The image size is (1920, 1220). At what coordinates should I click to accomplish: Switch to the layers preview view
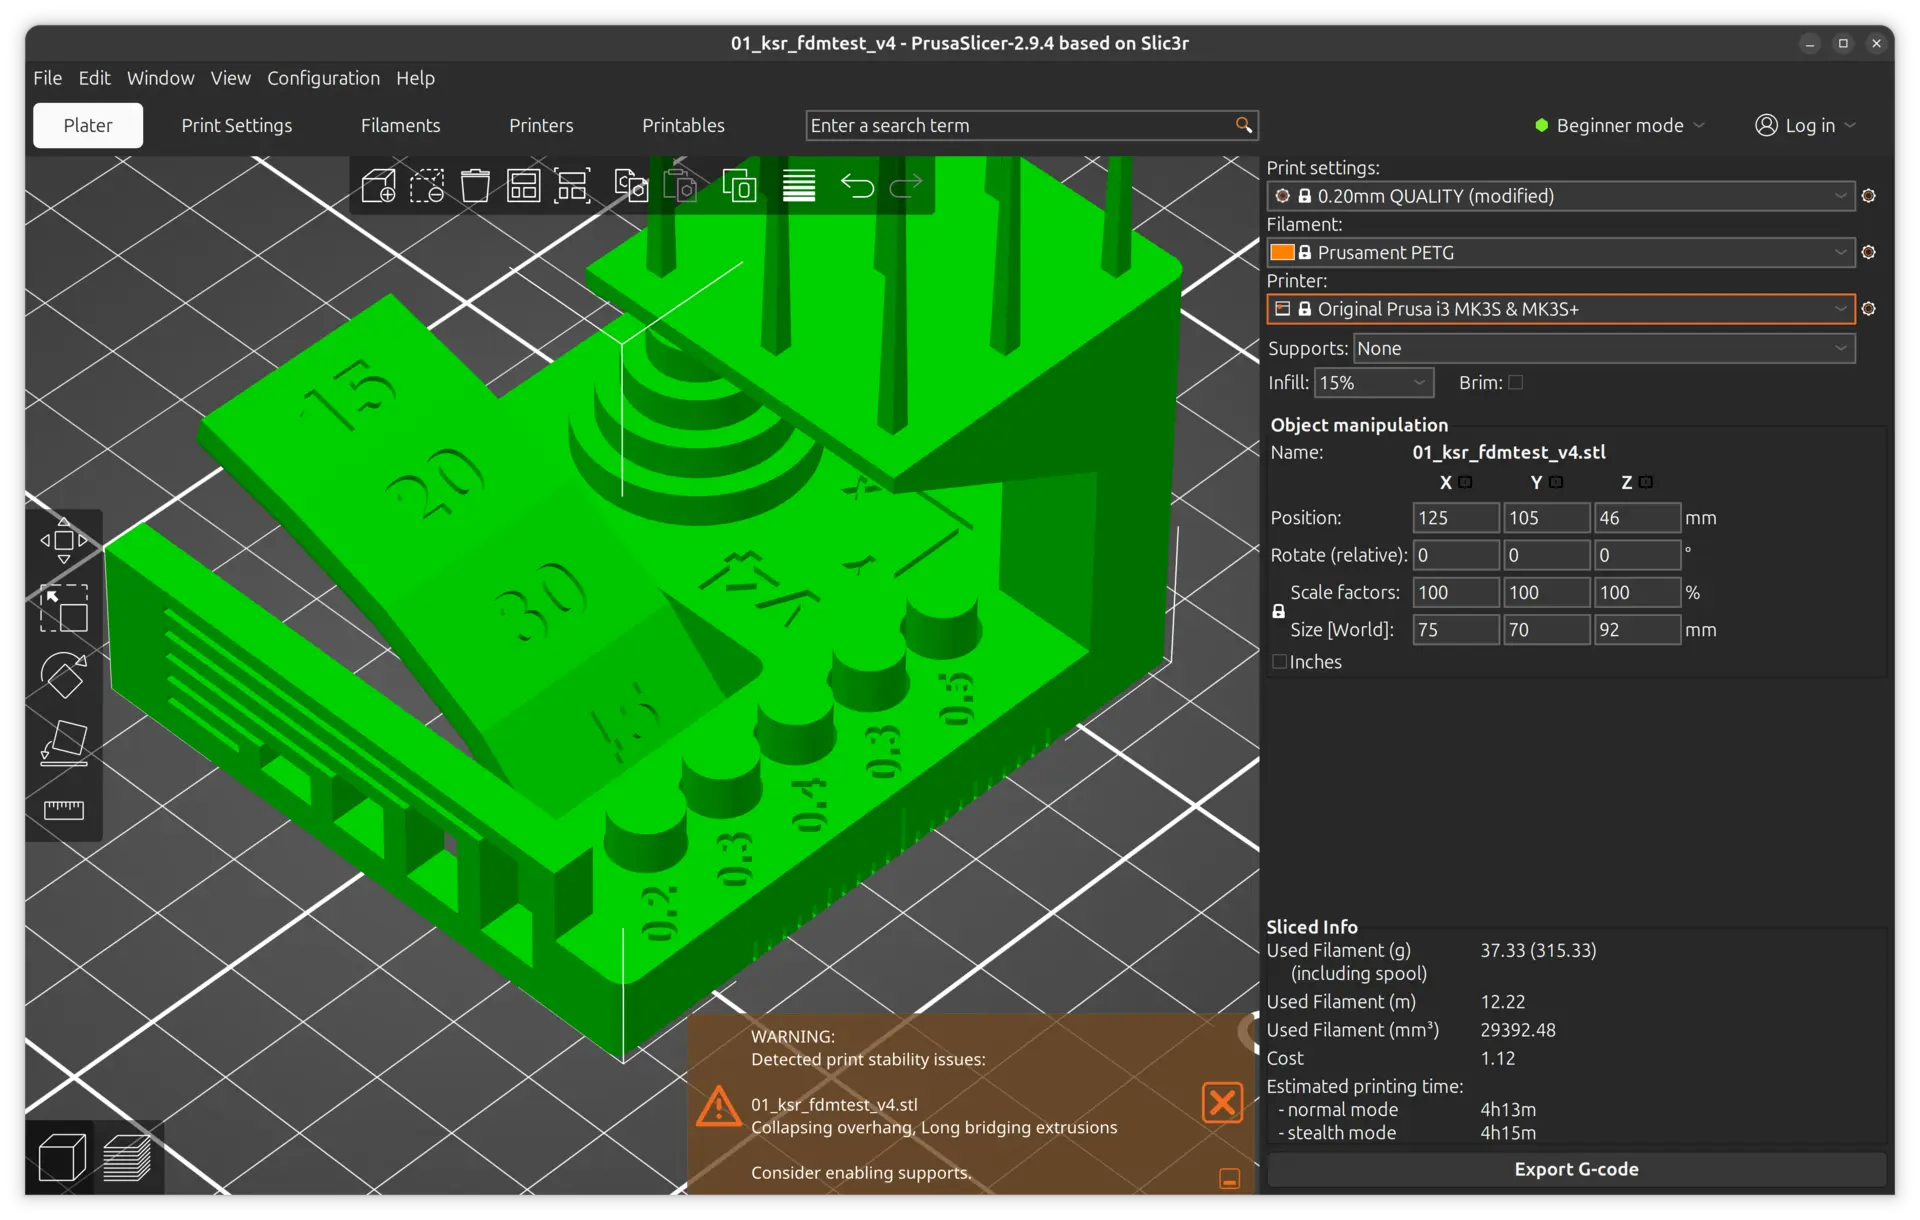point(127,1158)
